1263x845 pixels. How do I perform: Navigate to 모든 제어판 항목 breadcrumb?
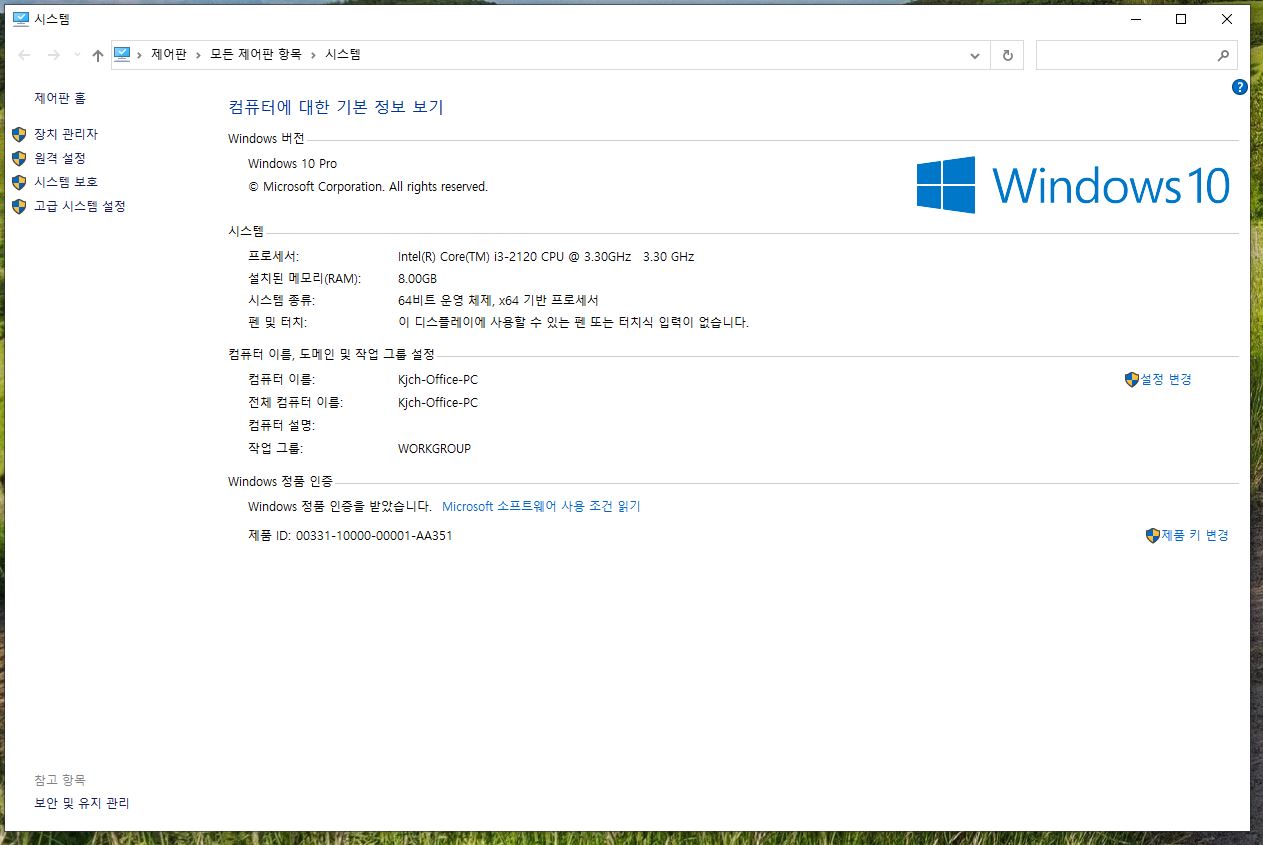(x=258, y=55)
